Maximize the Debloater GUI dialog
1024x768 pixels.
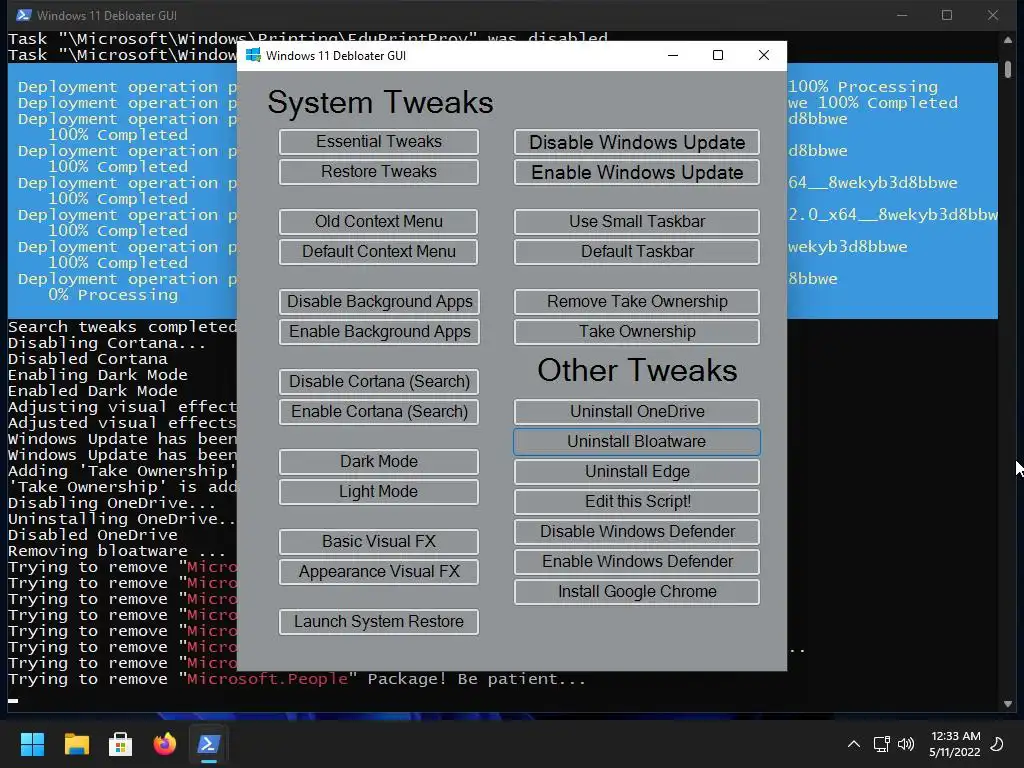click(718, 56)
